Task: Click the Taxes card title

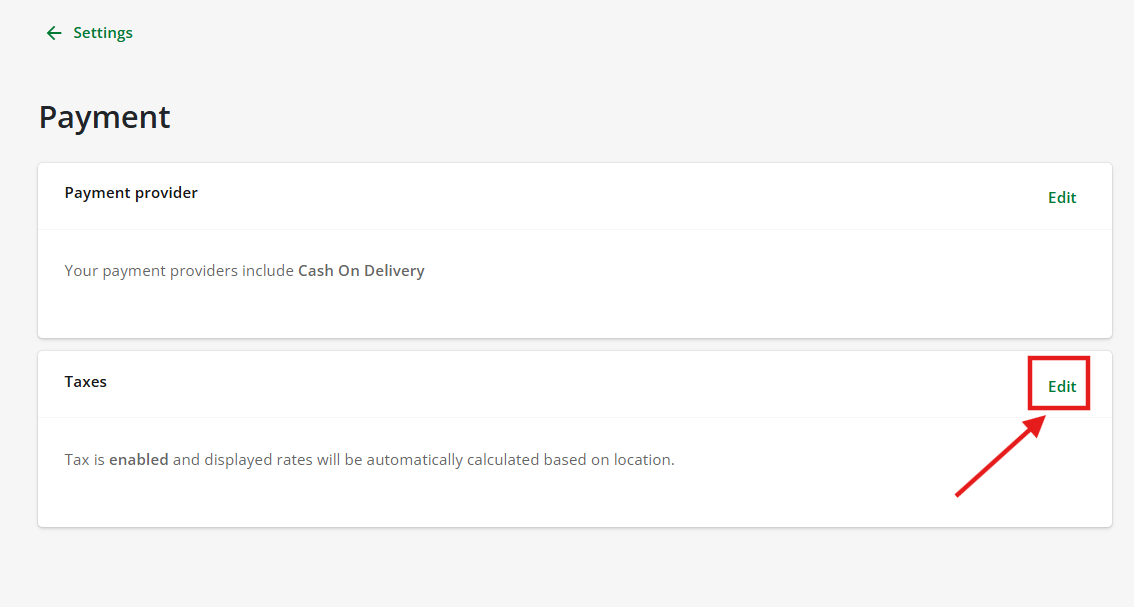Action: pos(85,381)
